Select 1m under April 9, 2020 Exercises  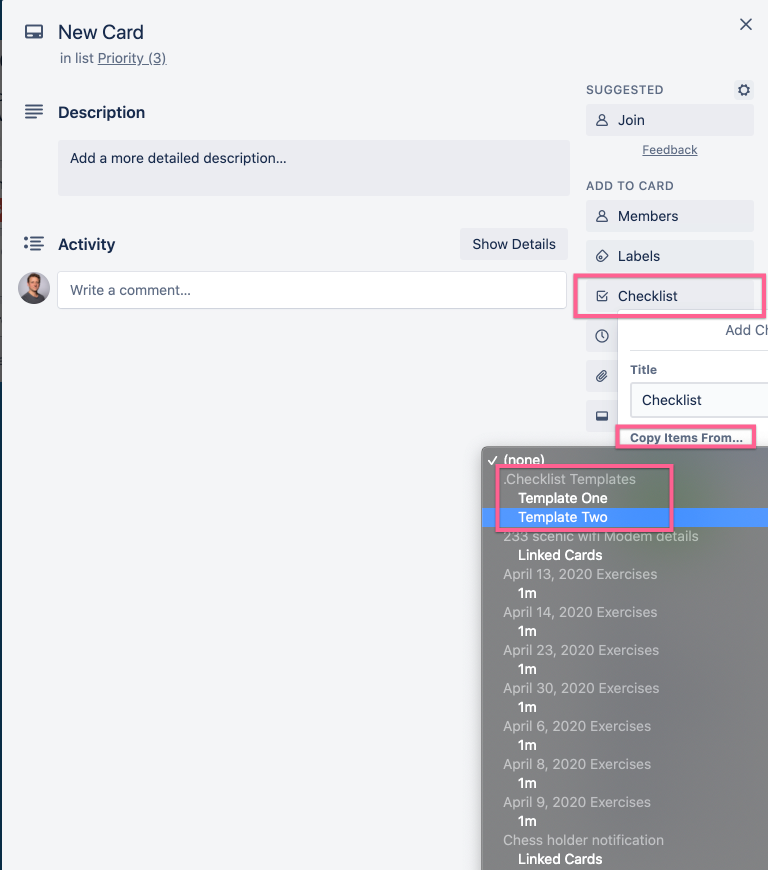point(625,821)
